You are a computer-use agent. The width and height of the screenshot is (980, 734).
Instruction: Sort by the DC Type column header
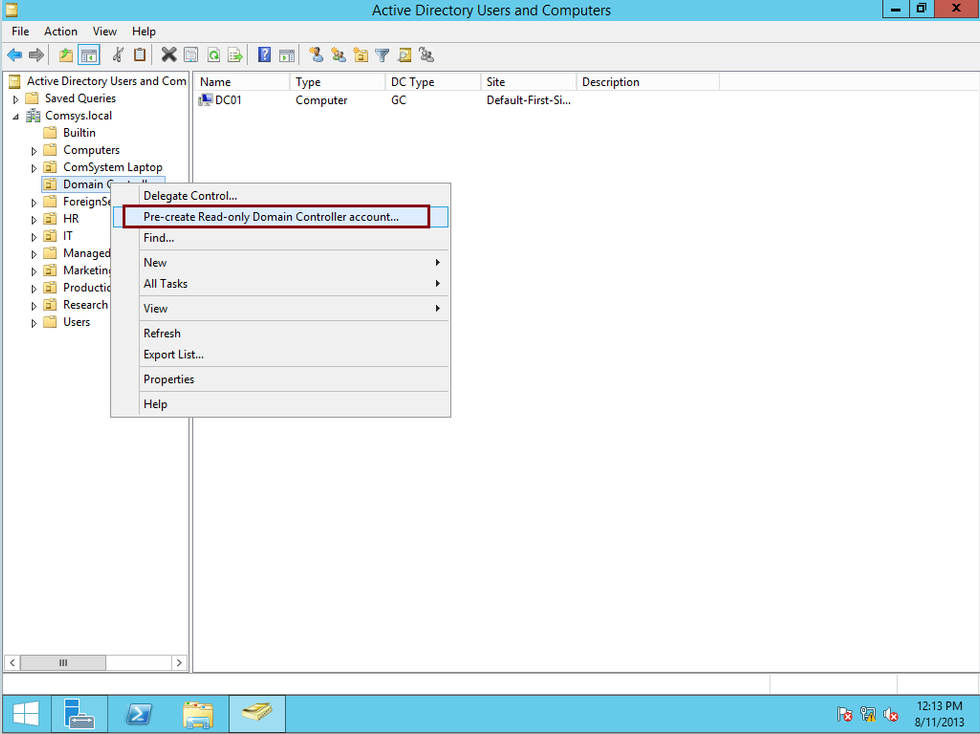433,82
